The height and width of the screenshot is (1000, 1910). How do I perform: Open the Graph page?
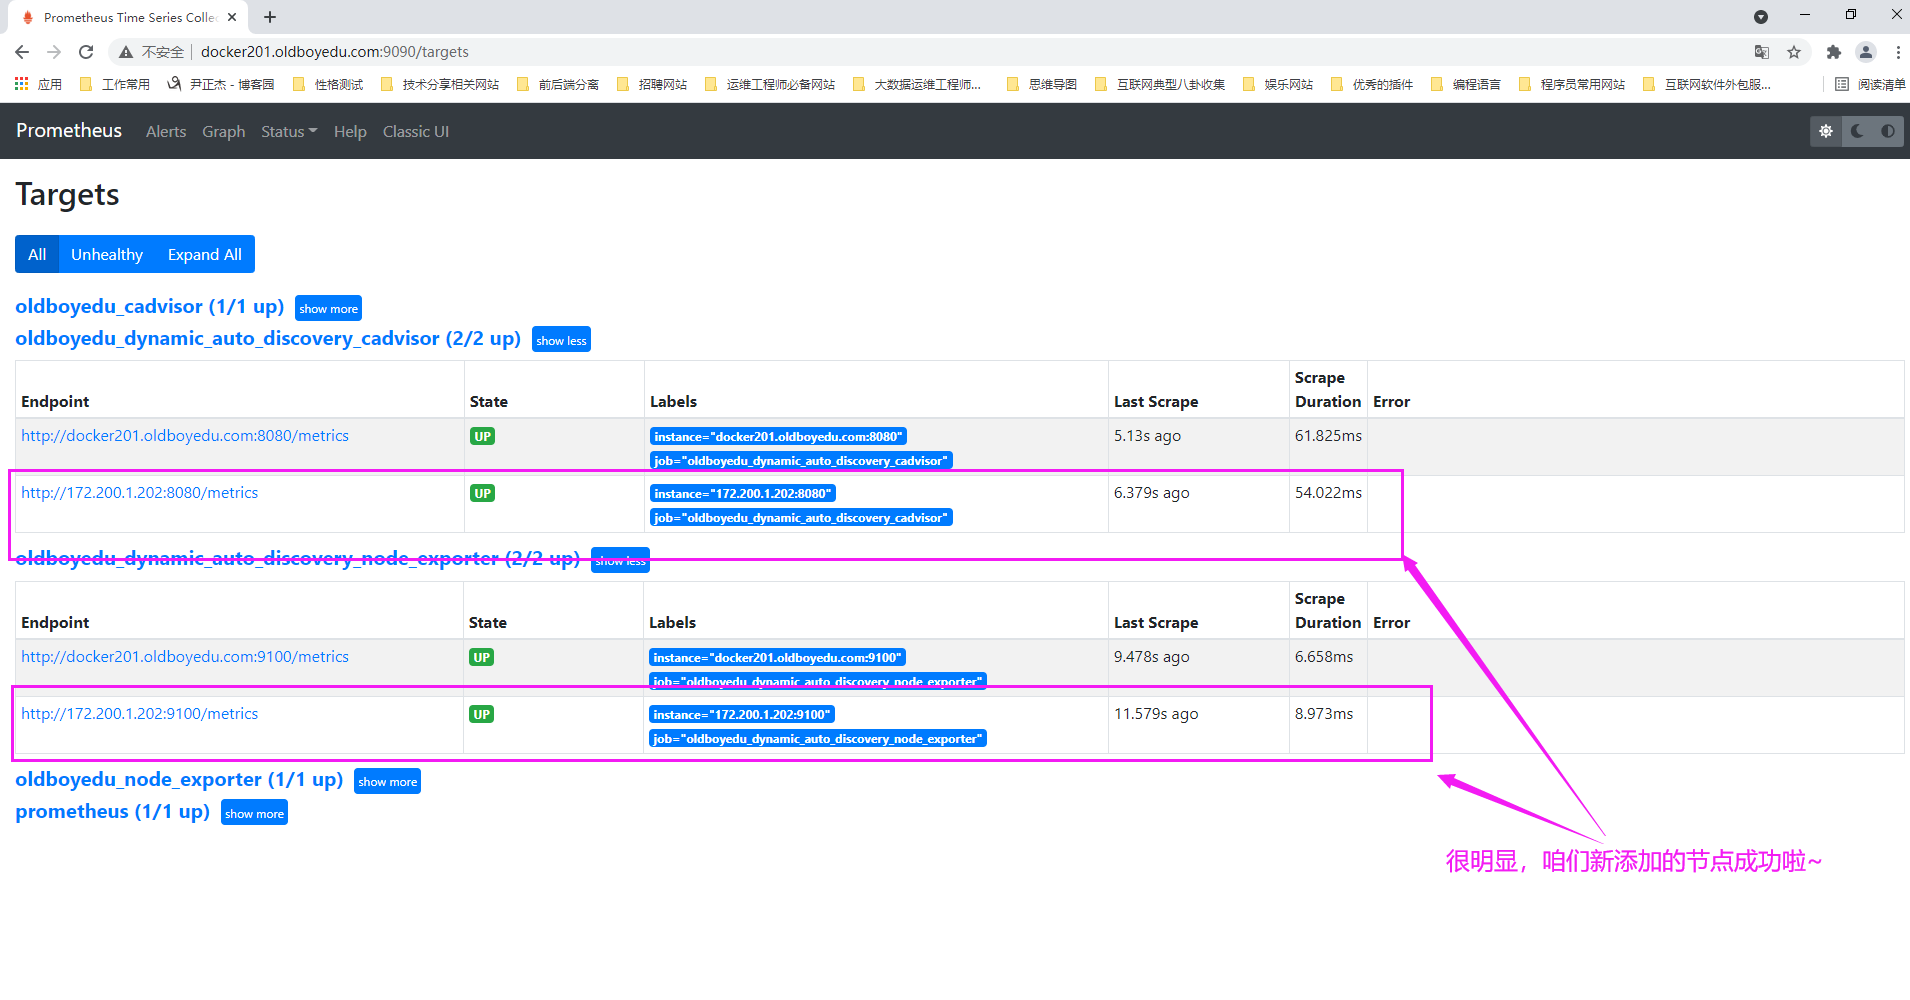pos(224,131)
